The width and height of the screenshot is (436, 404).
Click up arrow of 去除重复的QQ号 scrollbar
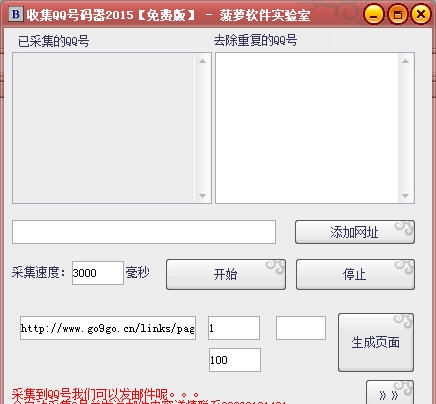tap(405, 61)
